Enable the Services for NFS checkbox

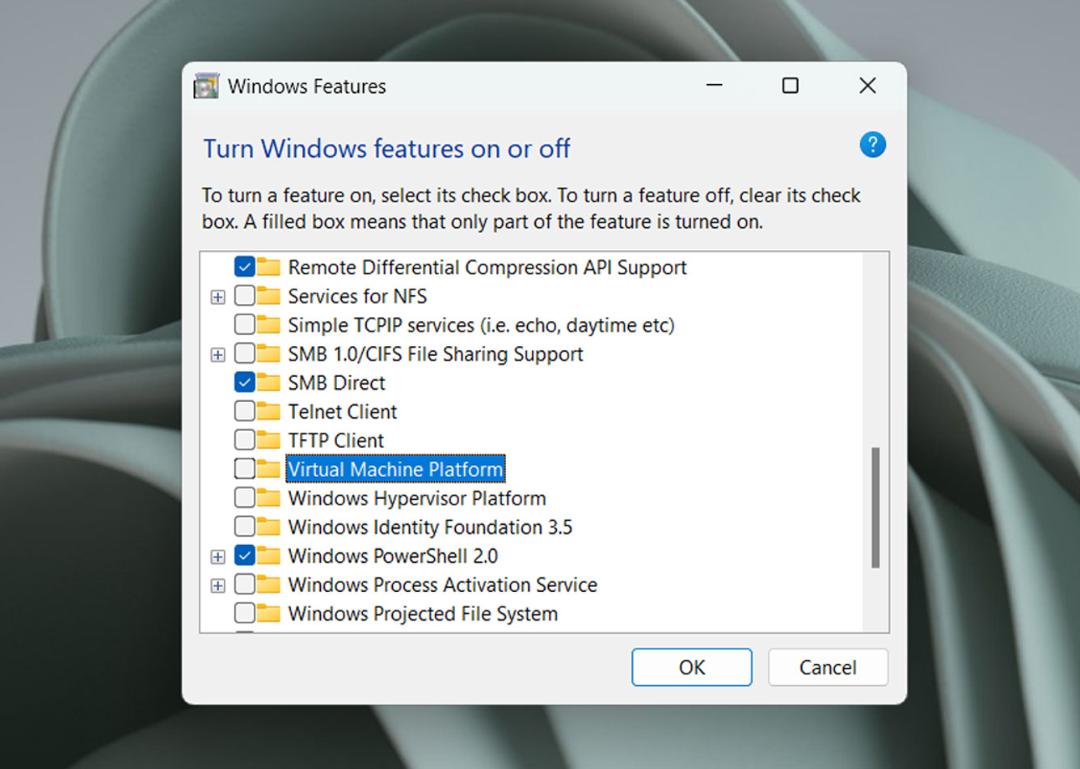(x=245, y=296)
